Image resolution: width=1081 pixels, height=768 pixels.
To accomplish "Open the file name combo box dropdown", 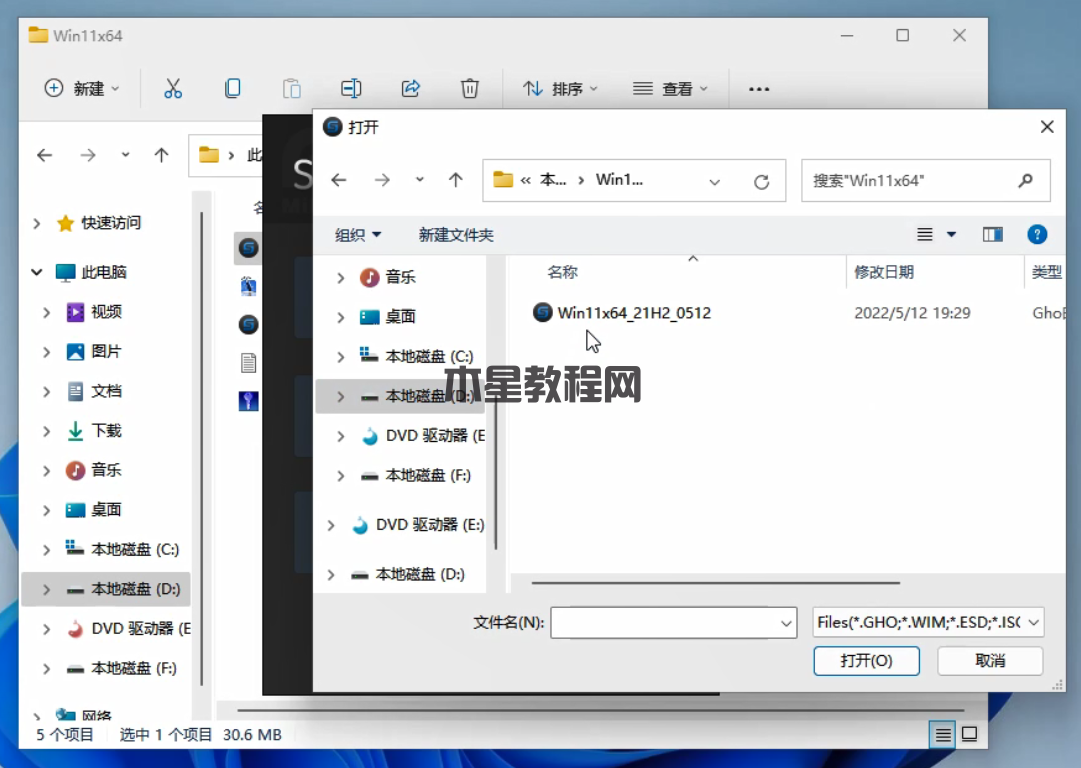I will pyautogui.click(x=786, y=623).
